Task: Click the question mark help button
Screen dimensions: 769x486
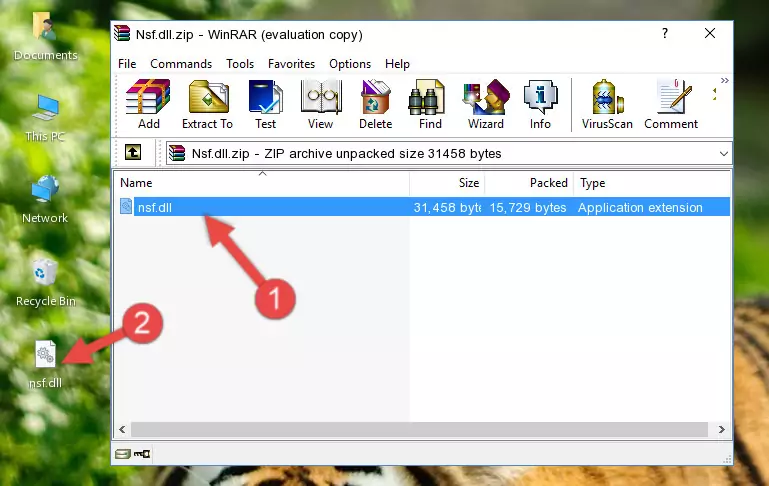Action: (x=665, y=33)
